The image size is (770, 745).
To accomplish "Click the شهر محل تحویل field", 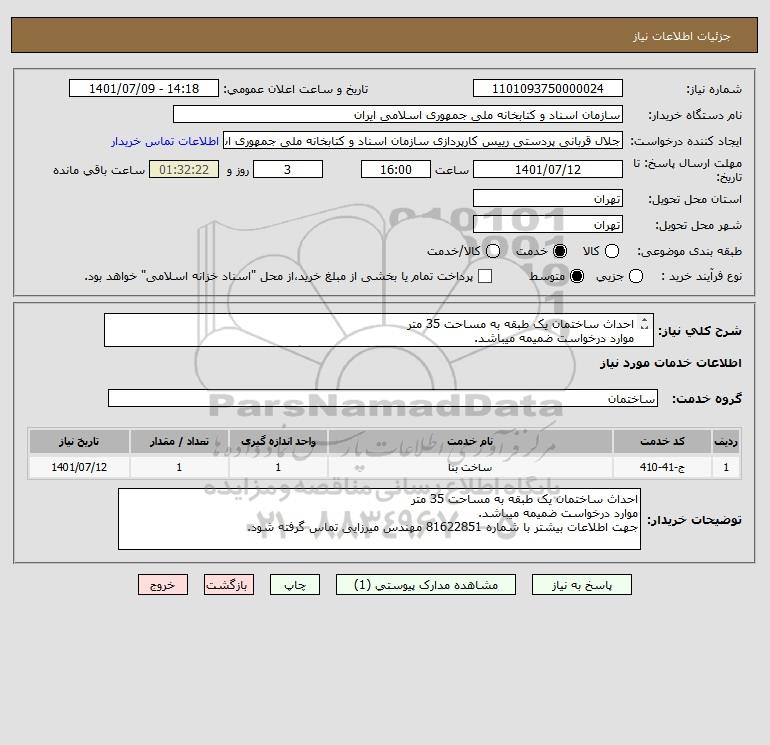I will (548, 224).
